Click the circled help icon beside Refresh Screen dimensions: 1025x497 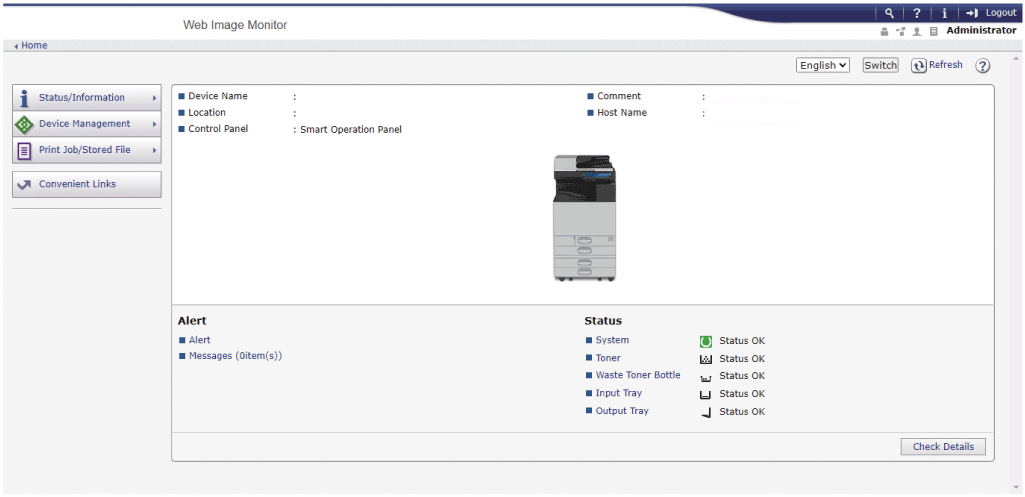983,66
